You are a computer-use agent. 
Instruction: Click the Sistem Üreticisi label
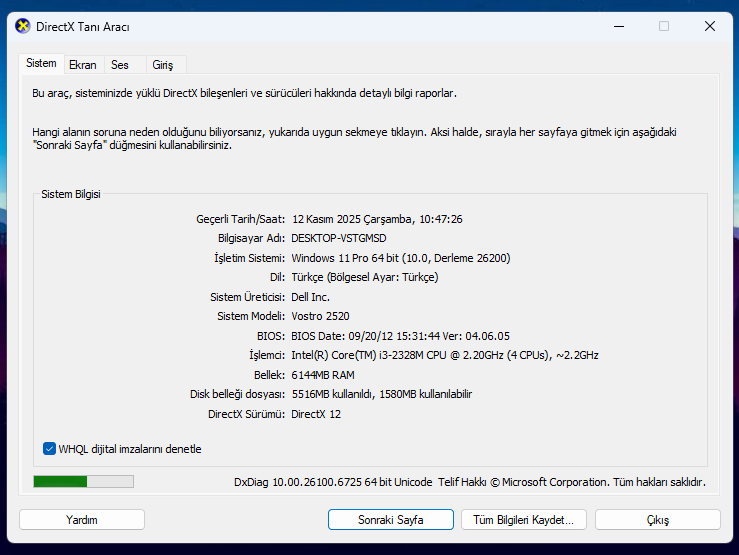point(247,297)
